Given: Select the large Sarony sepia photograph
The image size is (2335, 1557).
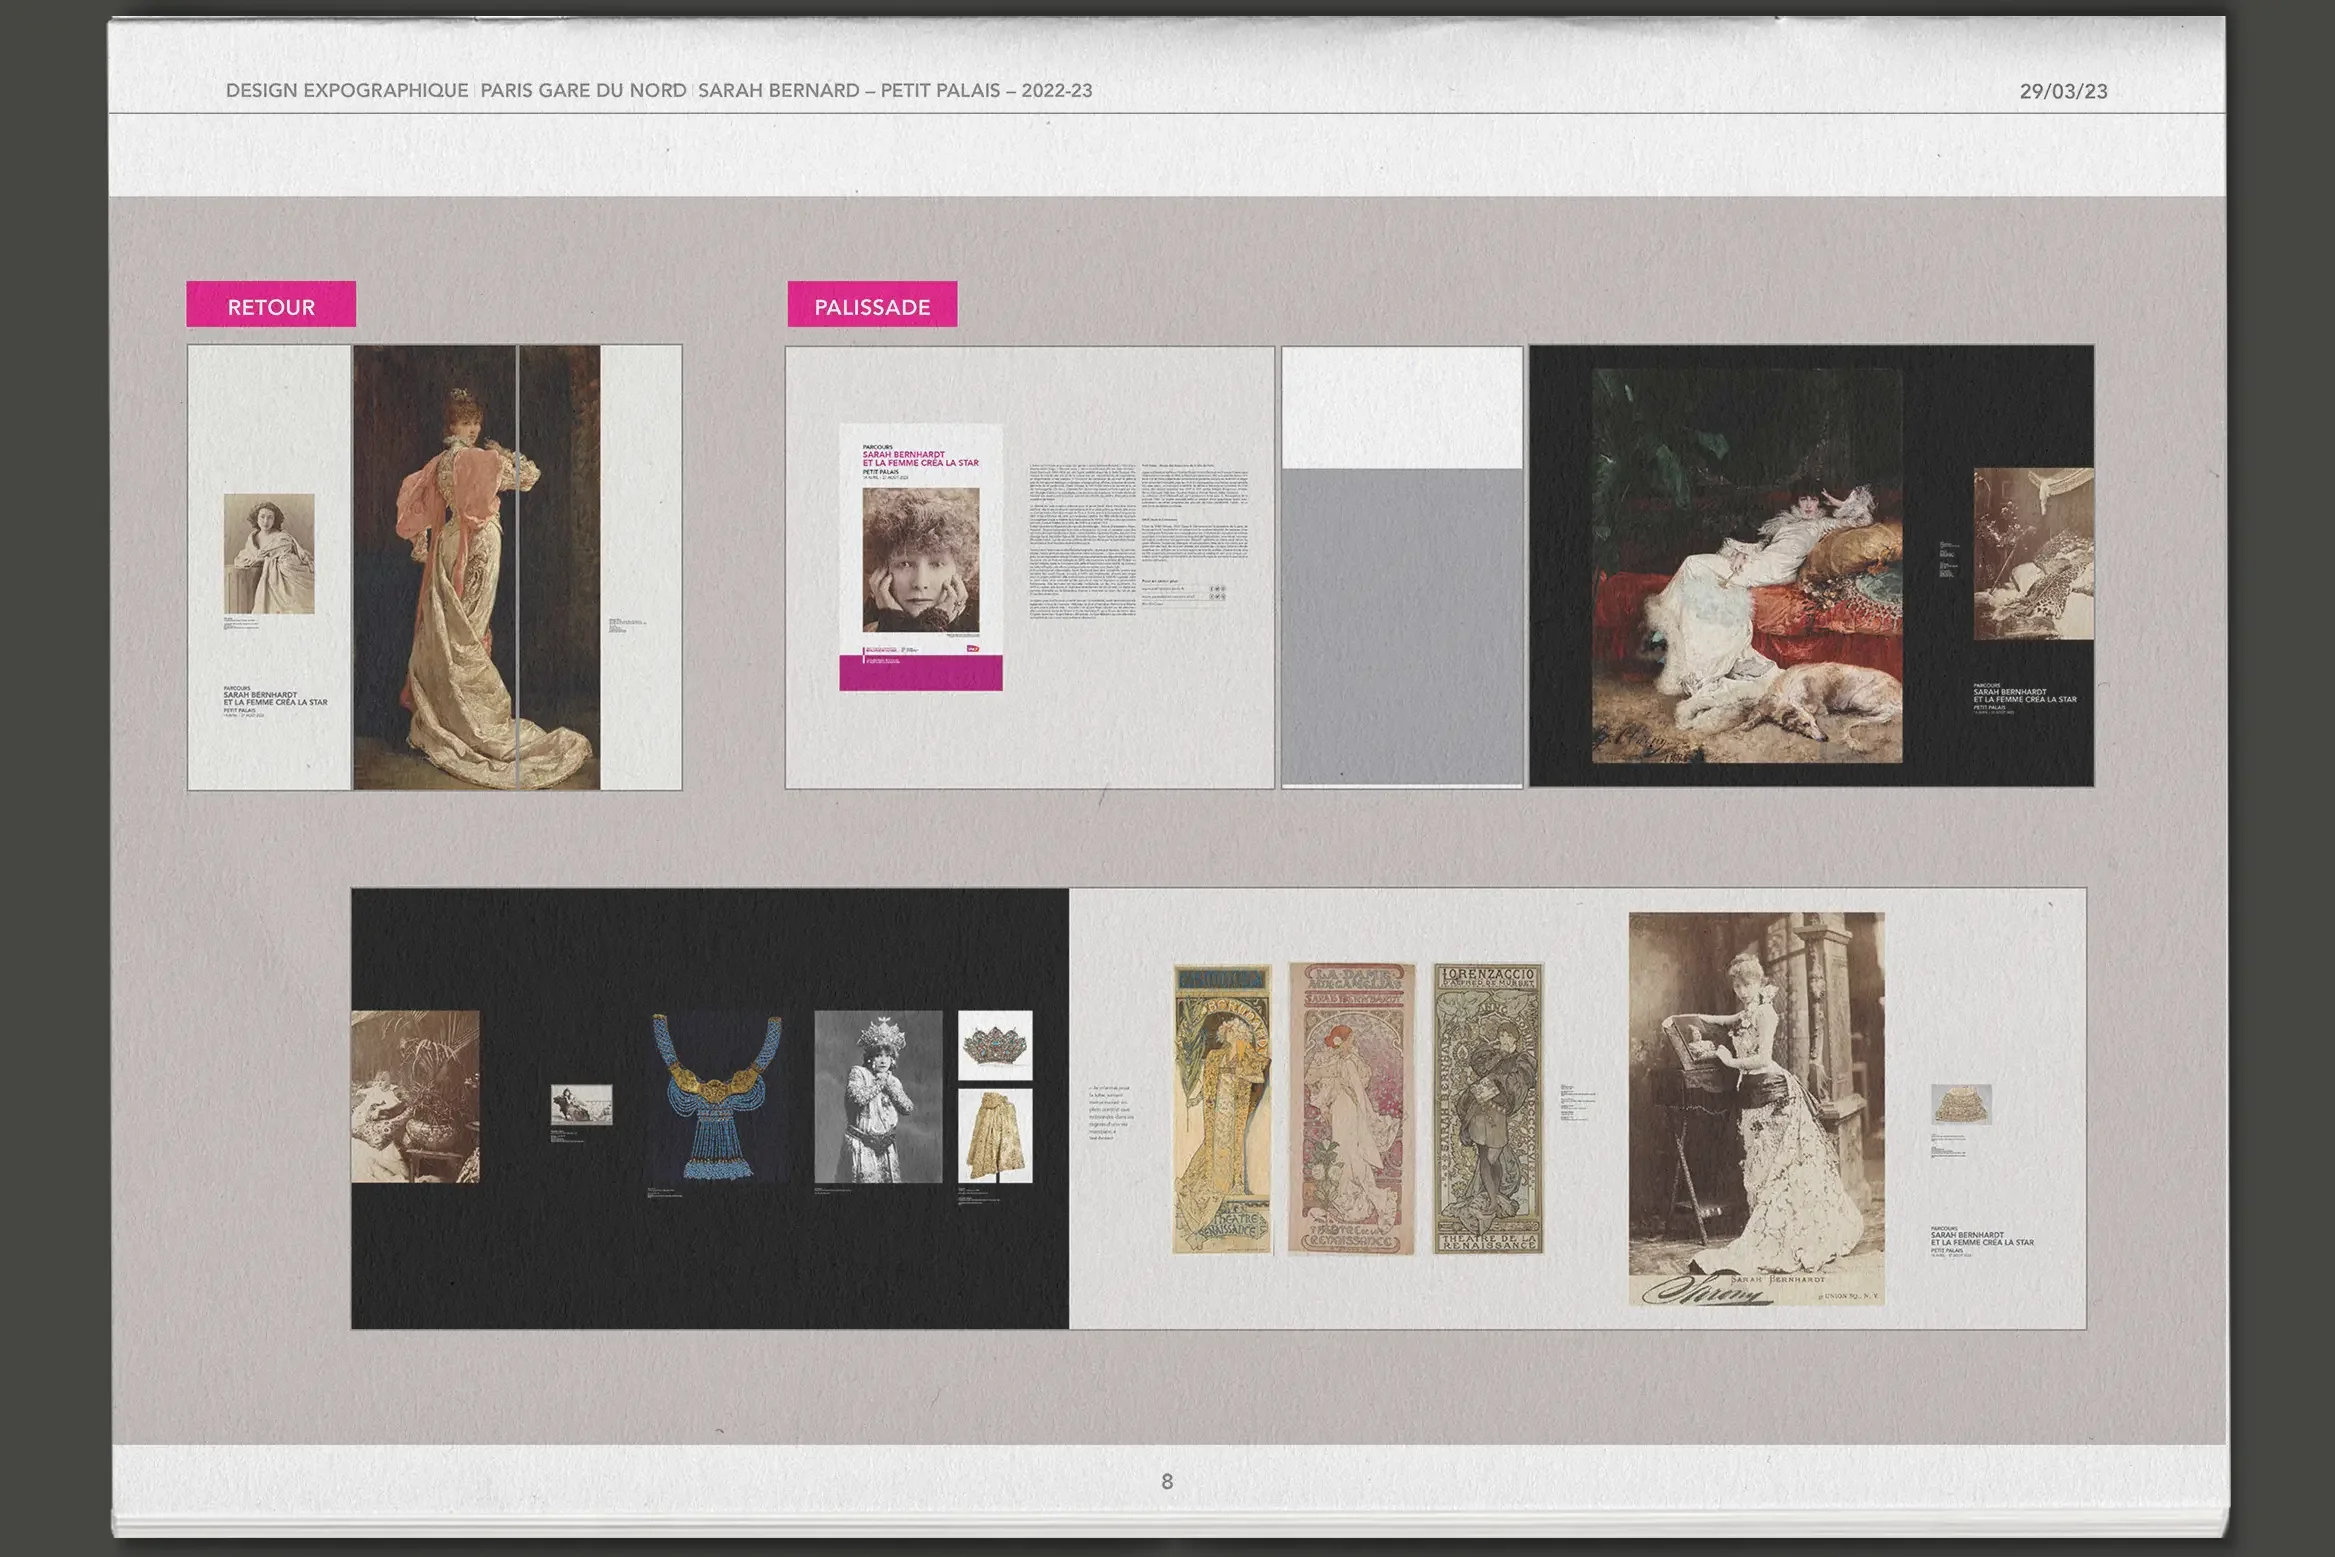Looking at the screenshot, I should [x=1757, y=1108].
